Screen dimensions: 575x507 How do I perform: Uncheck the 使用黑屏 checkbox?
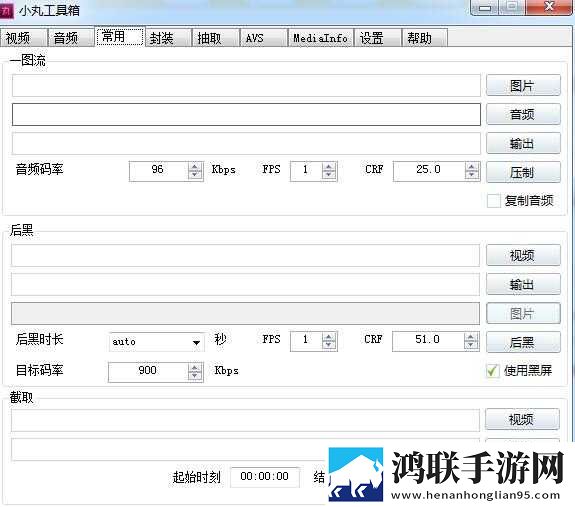[492, 371]
